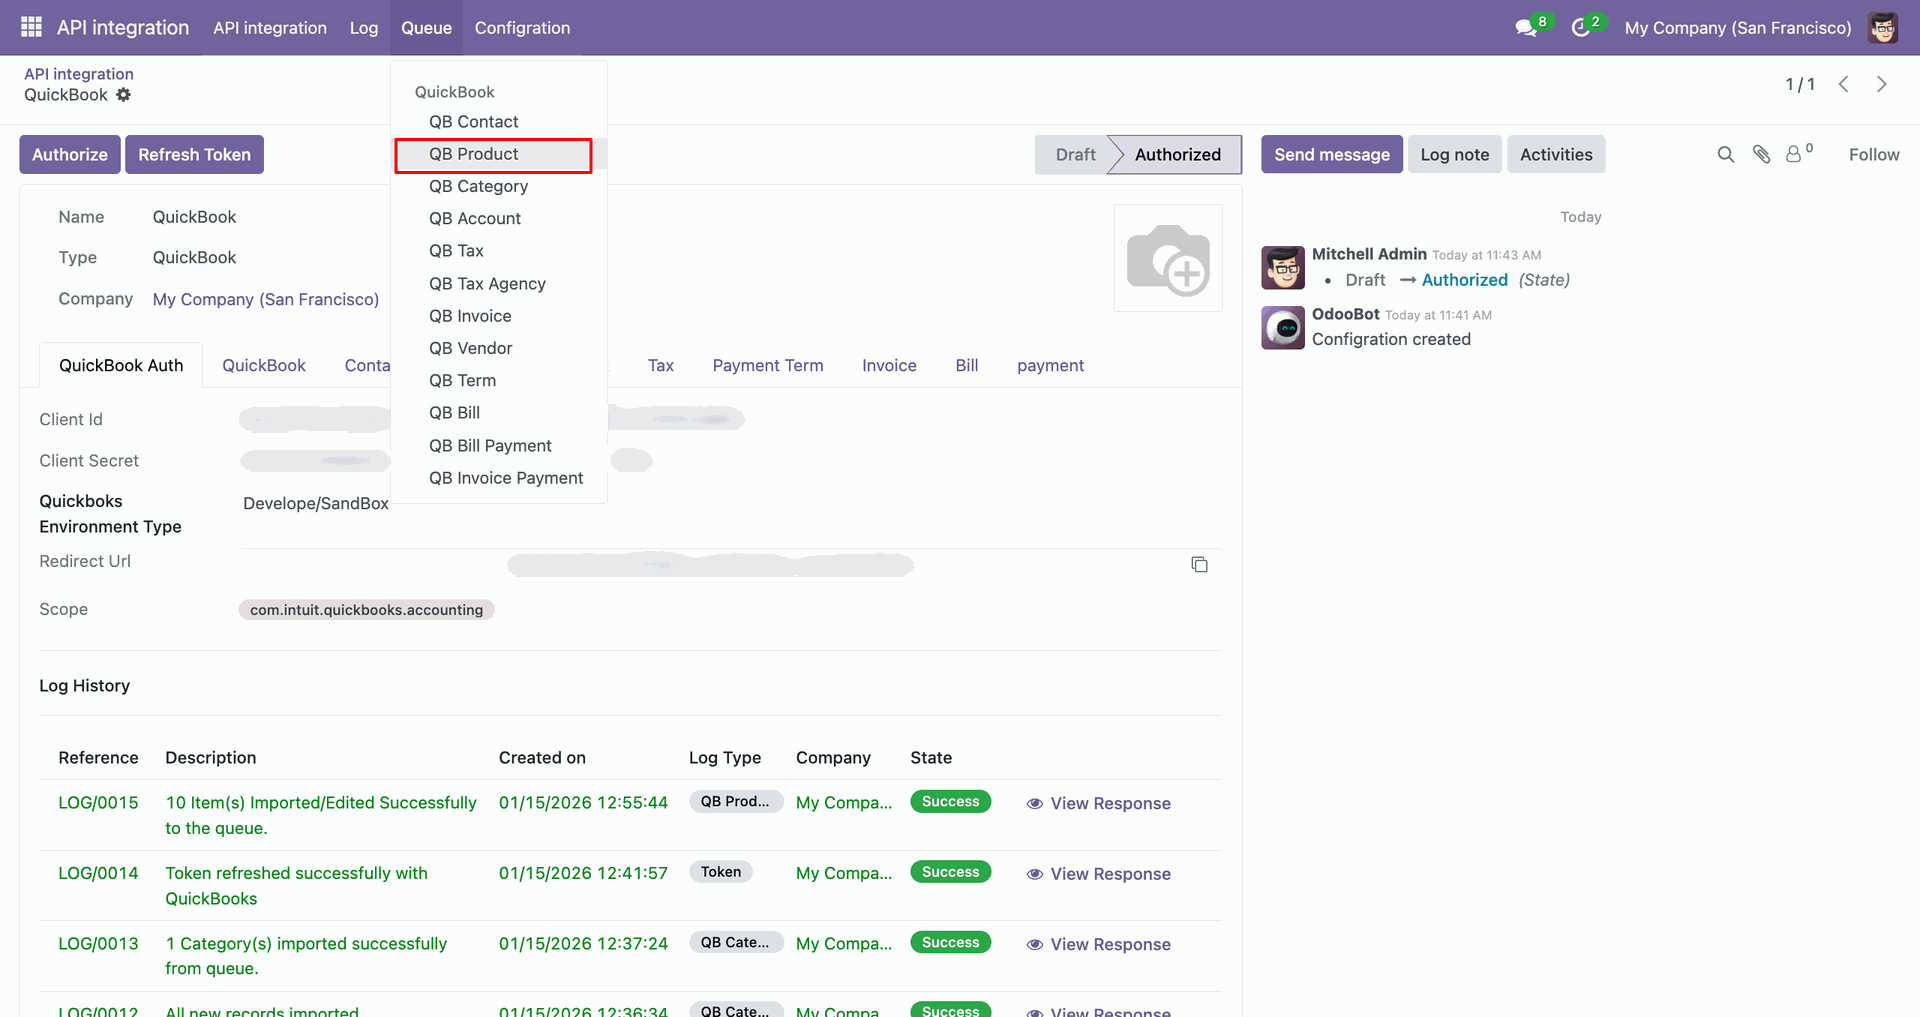The width and height of the screenshot is (1920, 1017).
Task: Select QB Bill from Queue menu
Action: (499, 413)
